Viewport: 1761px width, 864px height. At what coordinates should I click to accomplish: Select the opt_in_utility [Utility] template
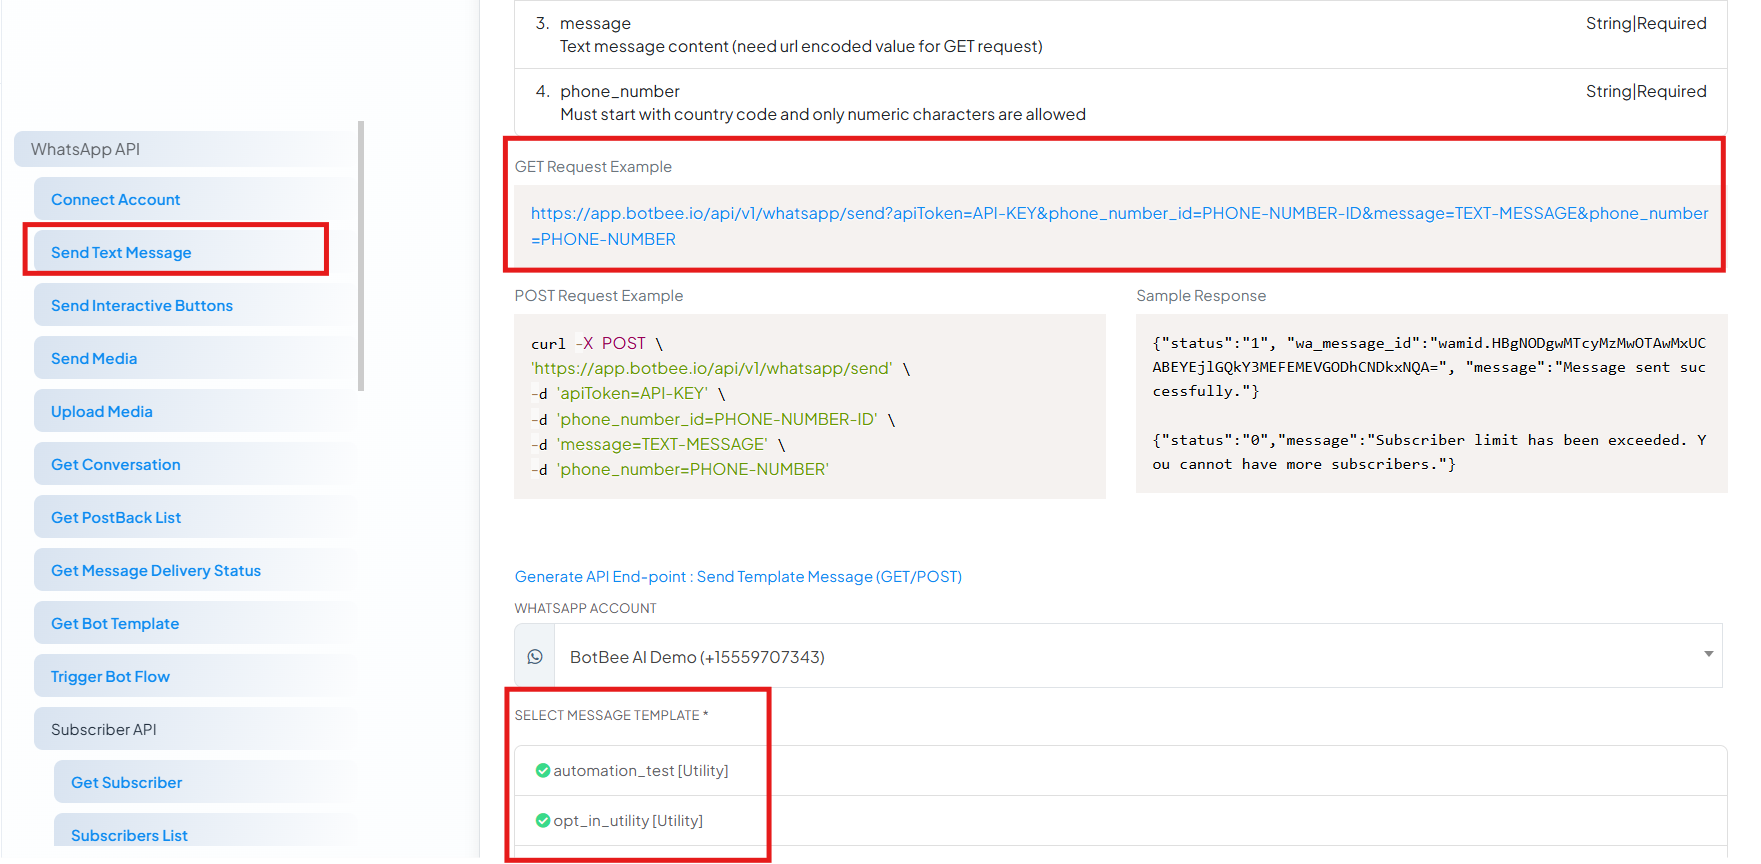[1120, 821]
